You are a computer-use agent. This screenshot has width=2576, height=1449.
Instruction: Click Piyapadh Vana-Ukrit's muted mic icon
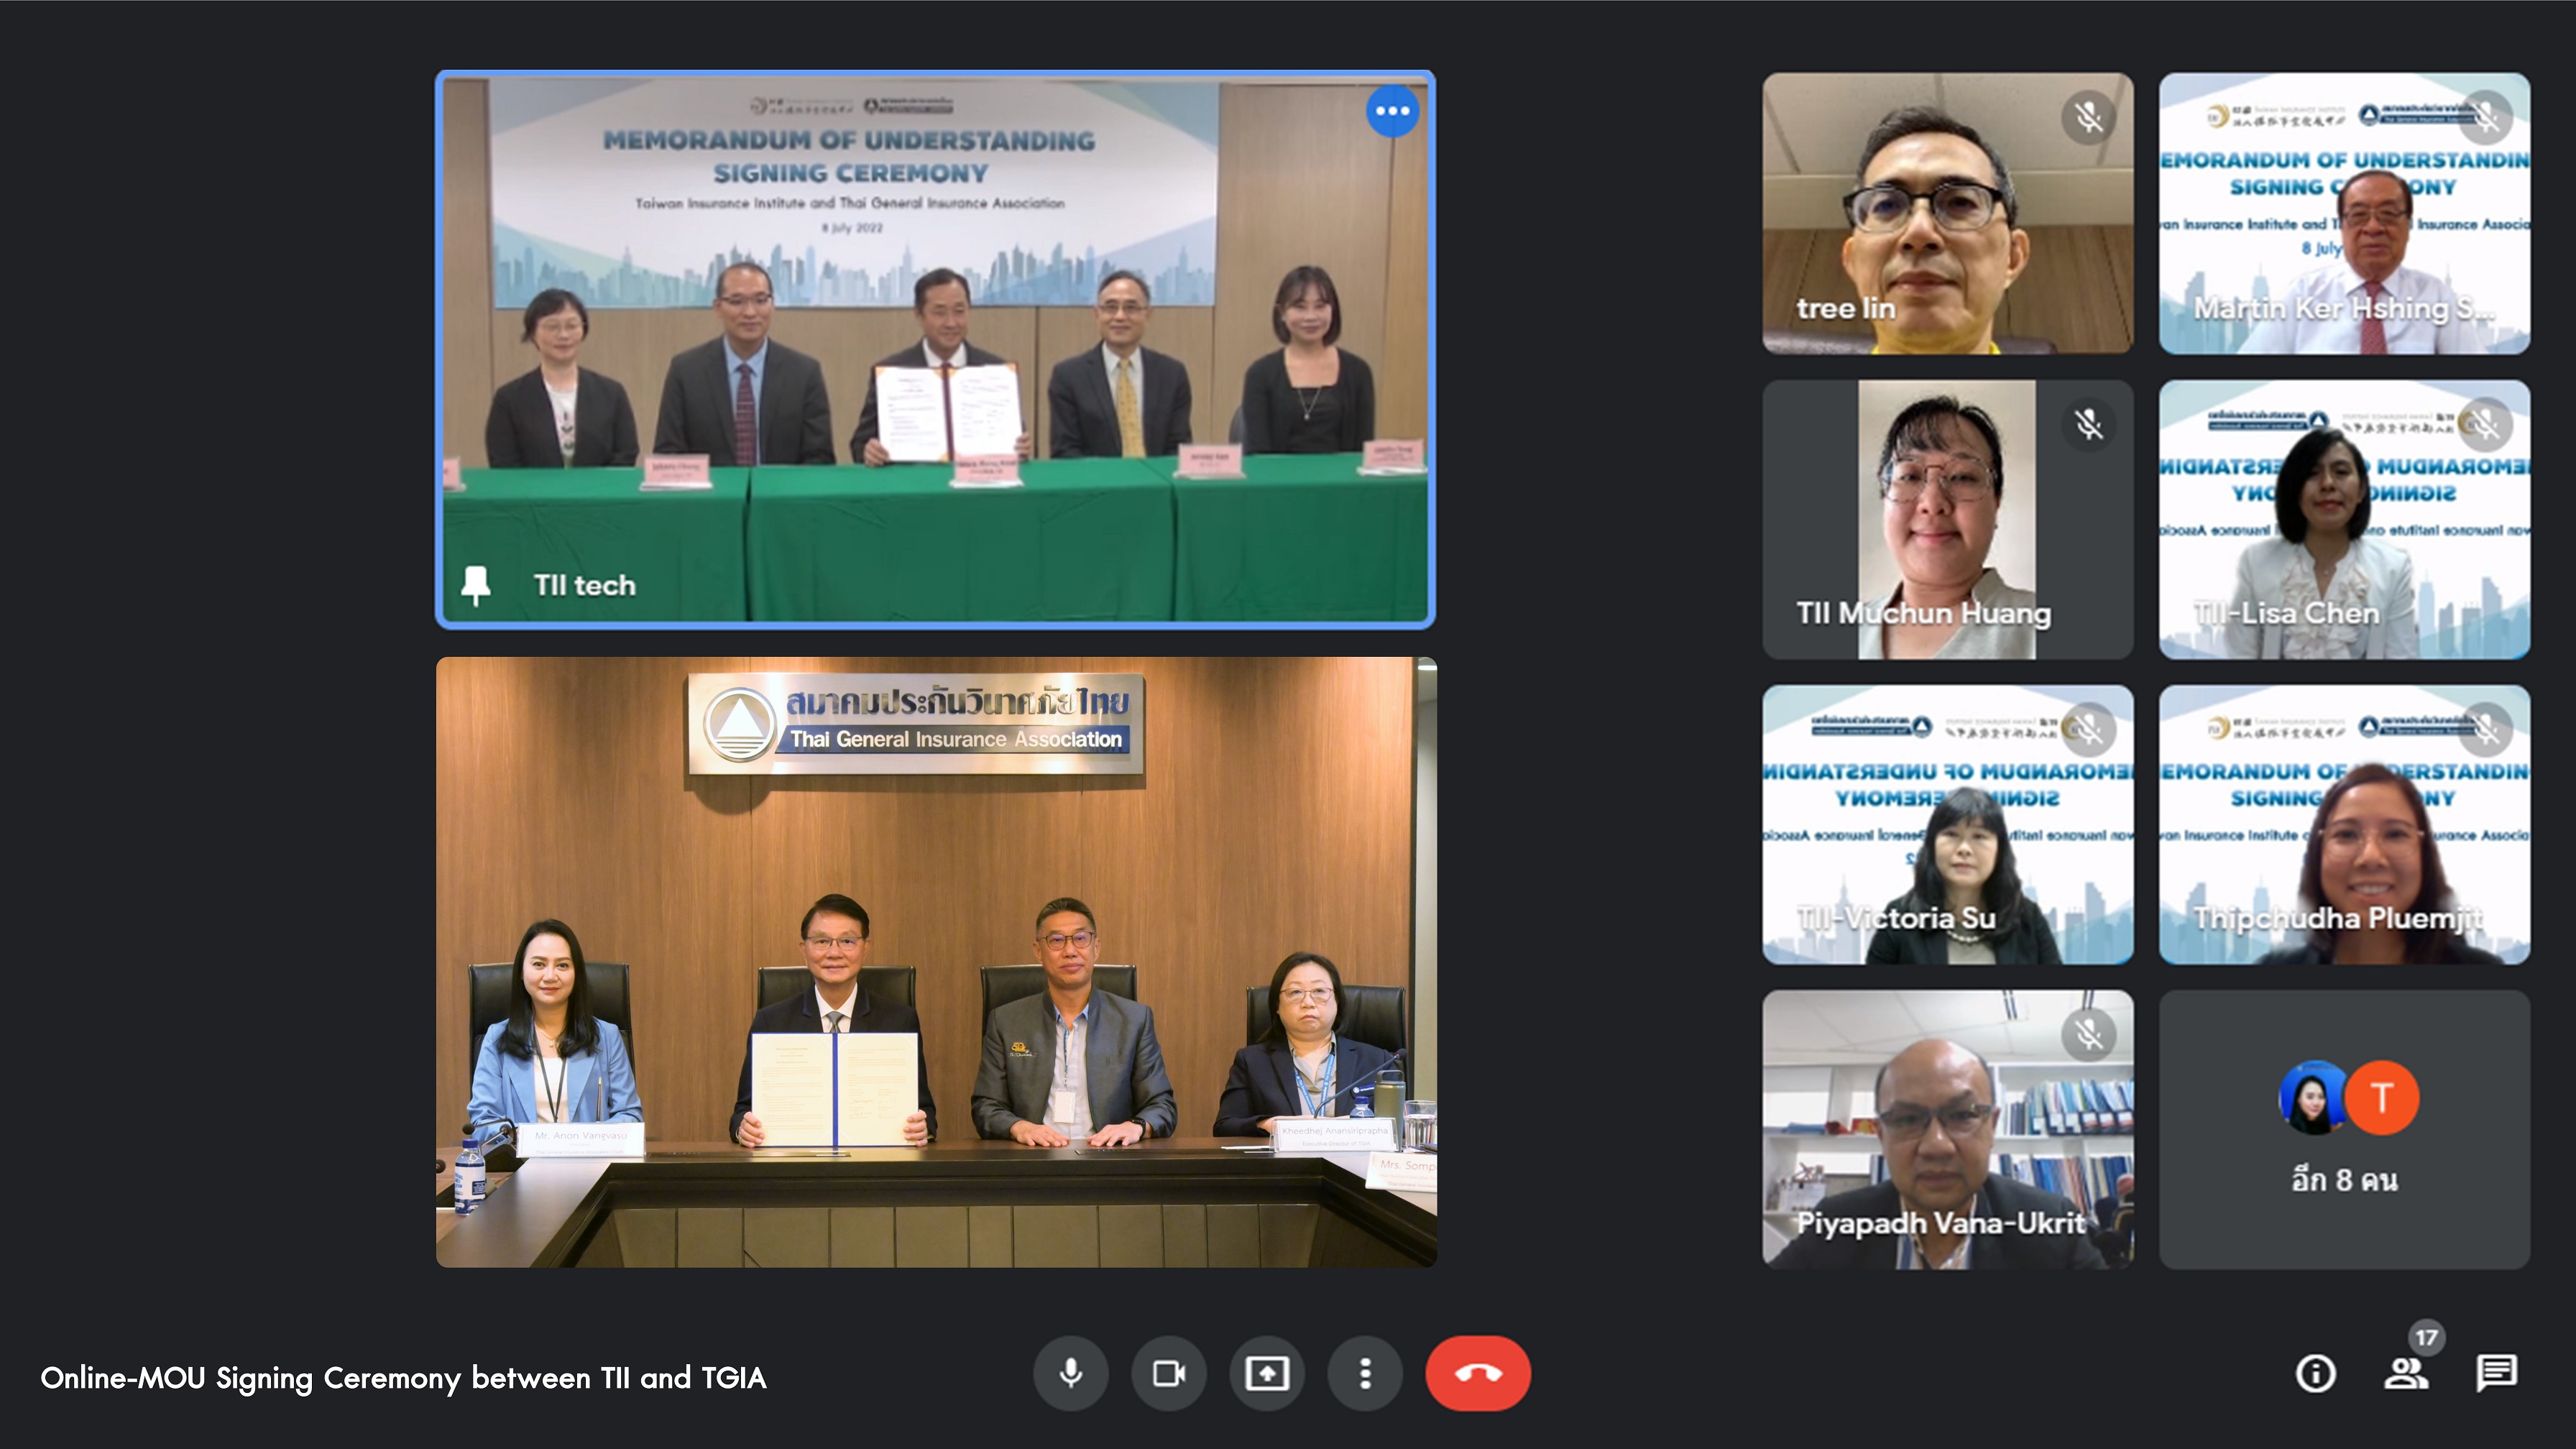click(2088, 1034)
